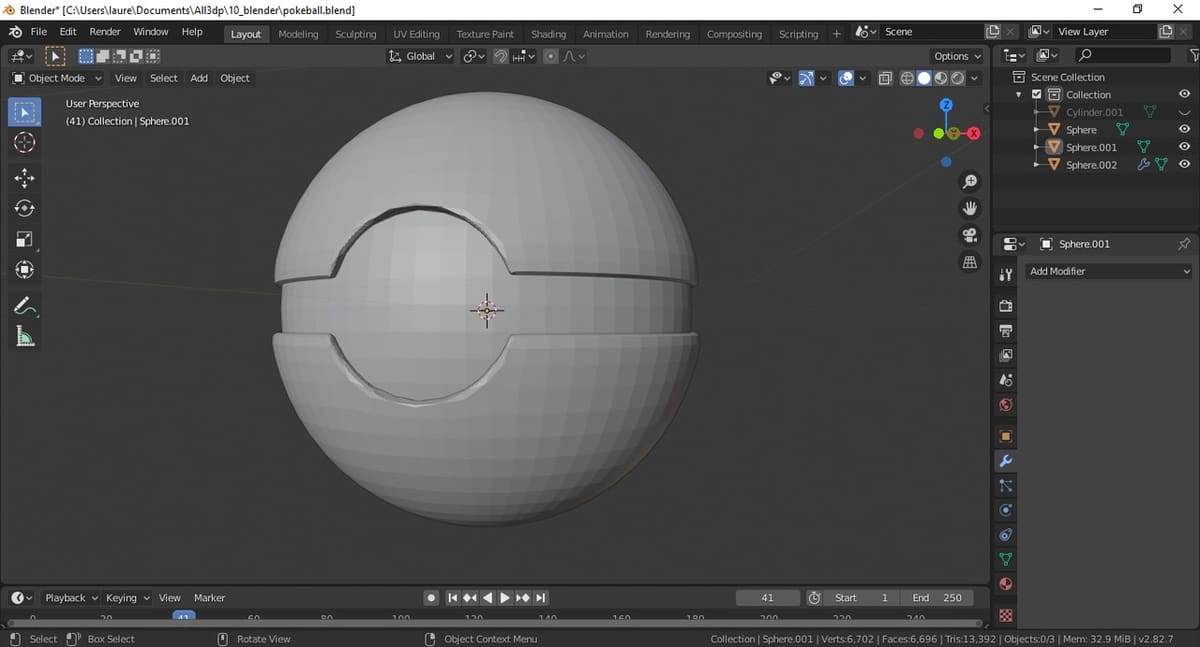1200x647 pixels.
Task: Toggle visibility of Sphere.001 in outliner
Action: coord(1184,147)
